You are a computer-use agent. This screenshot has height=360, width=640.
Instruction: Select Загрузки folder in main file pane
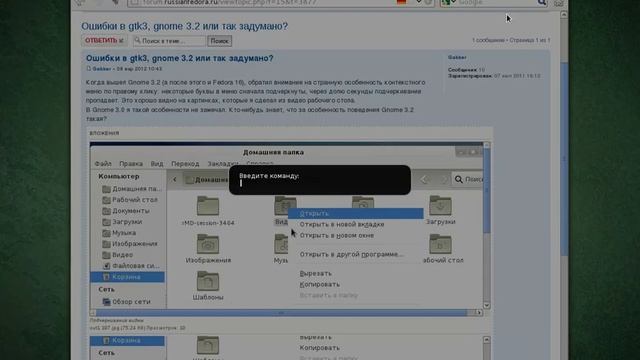point(440,205)
